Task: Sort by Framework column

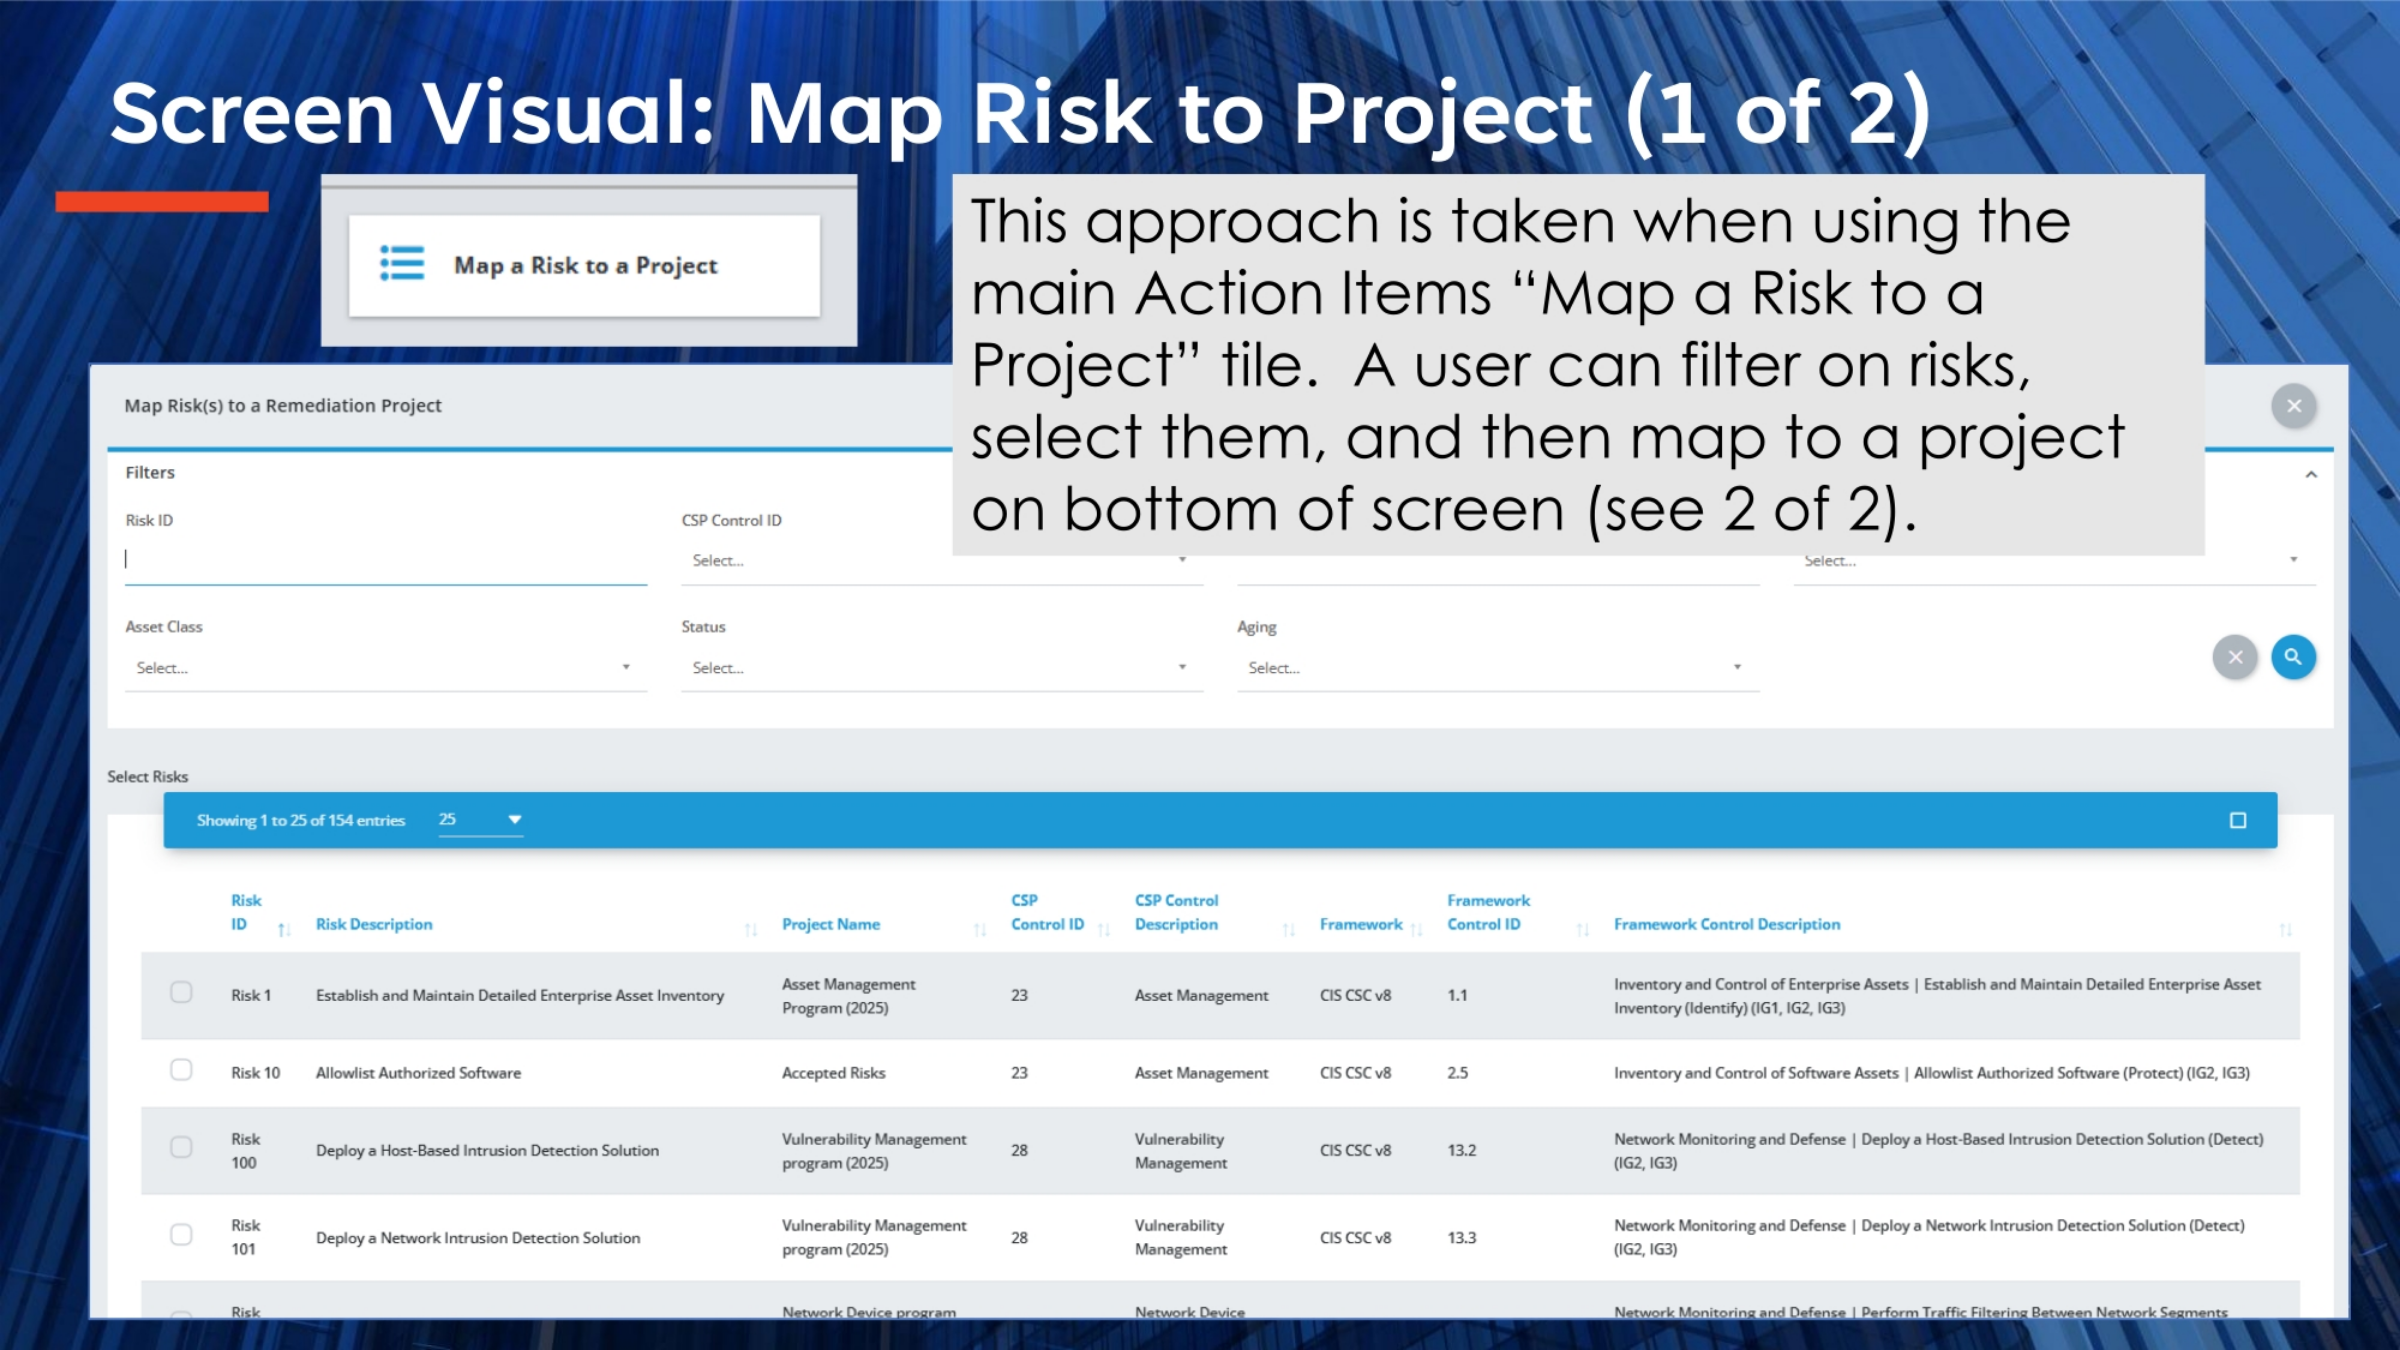Action: coord(1416,930)
